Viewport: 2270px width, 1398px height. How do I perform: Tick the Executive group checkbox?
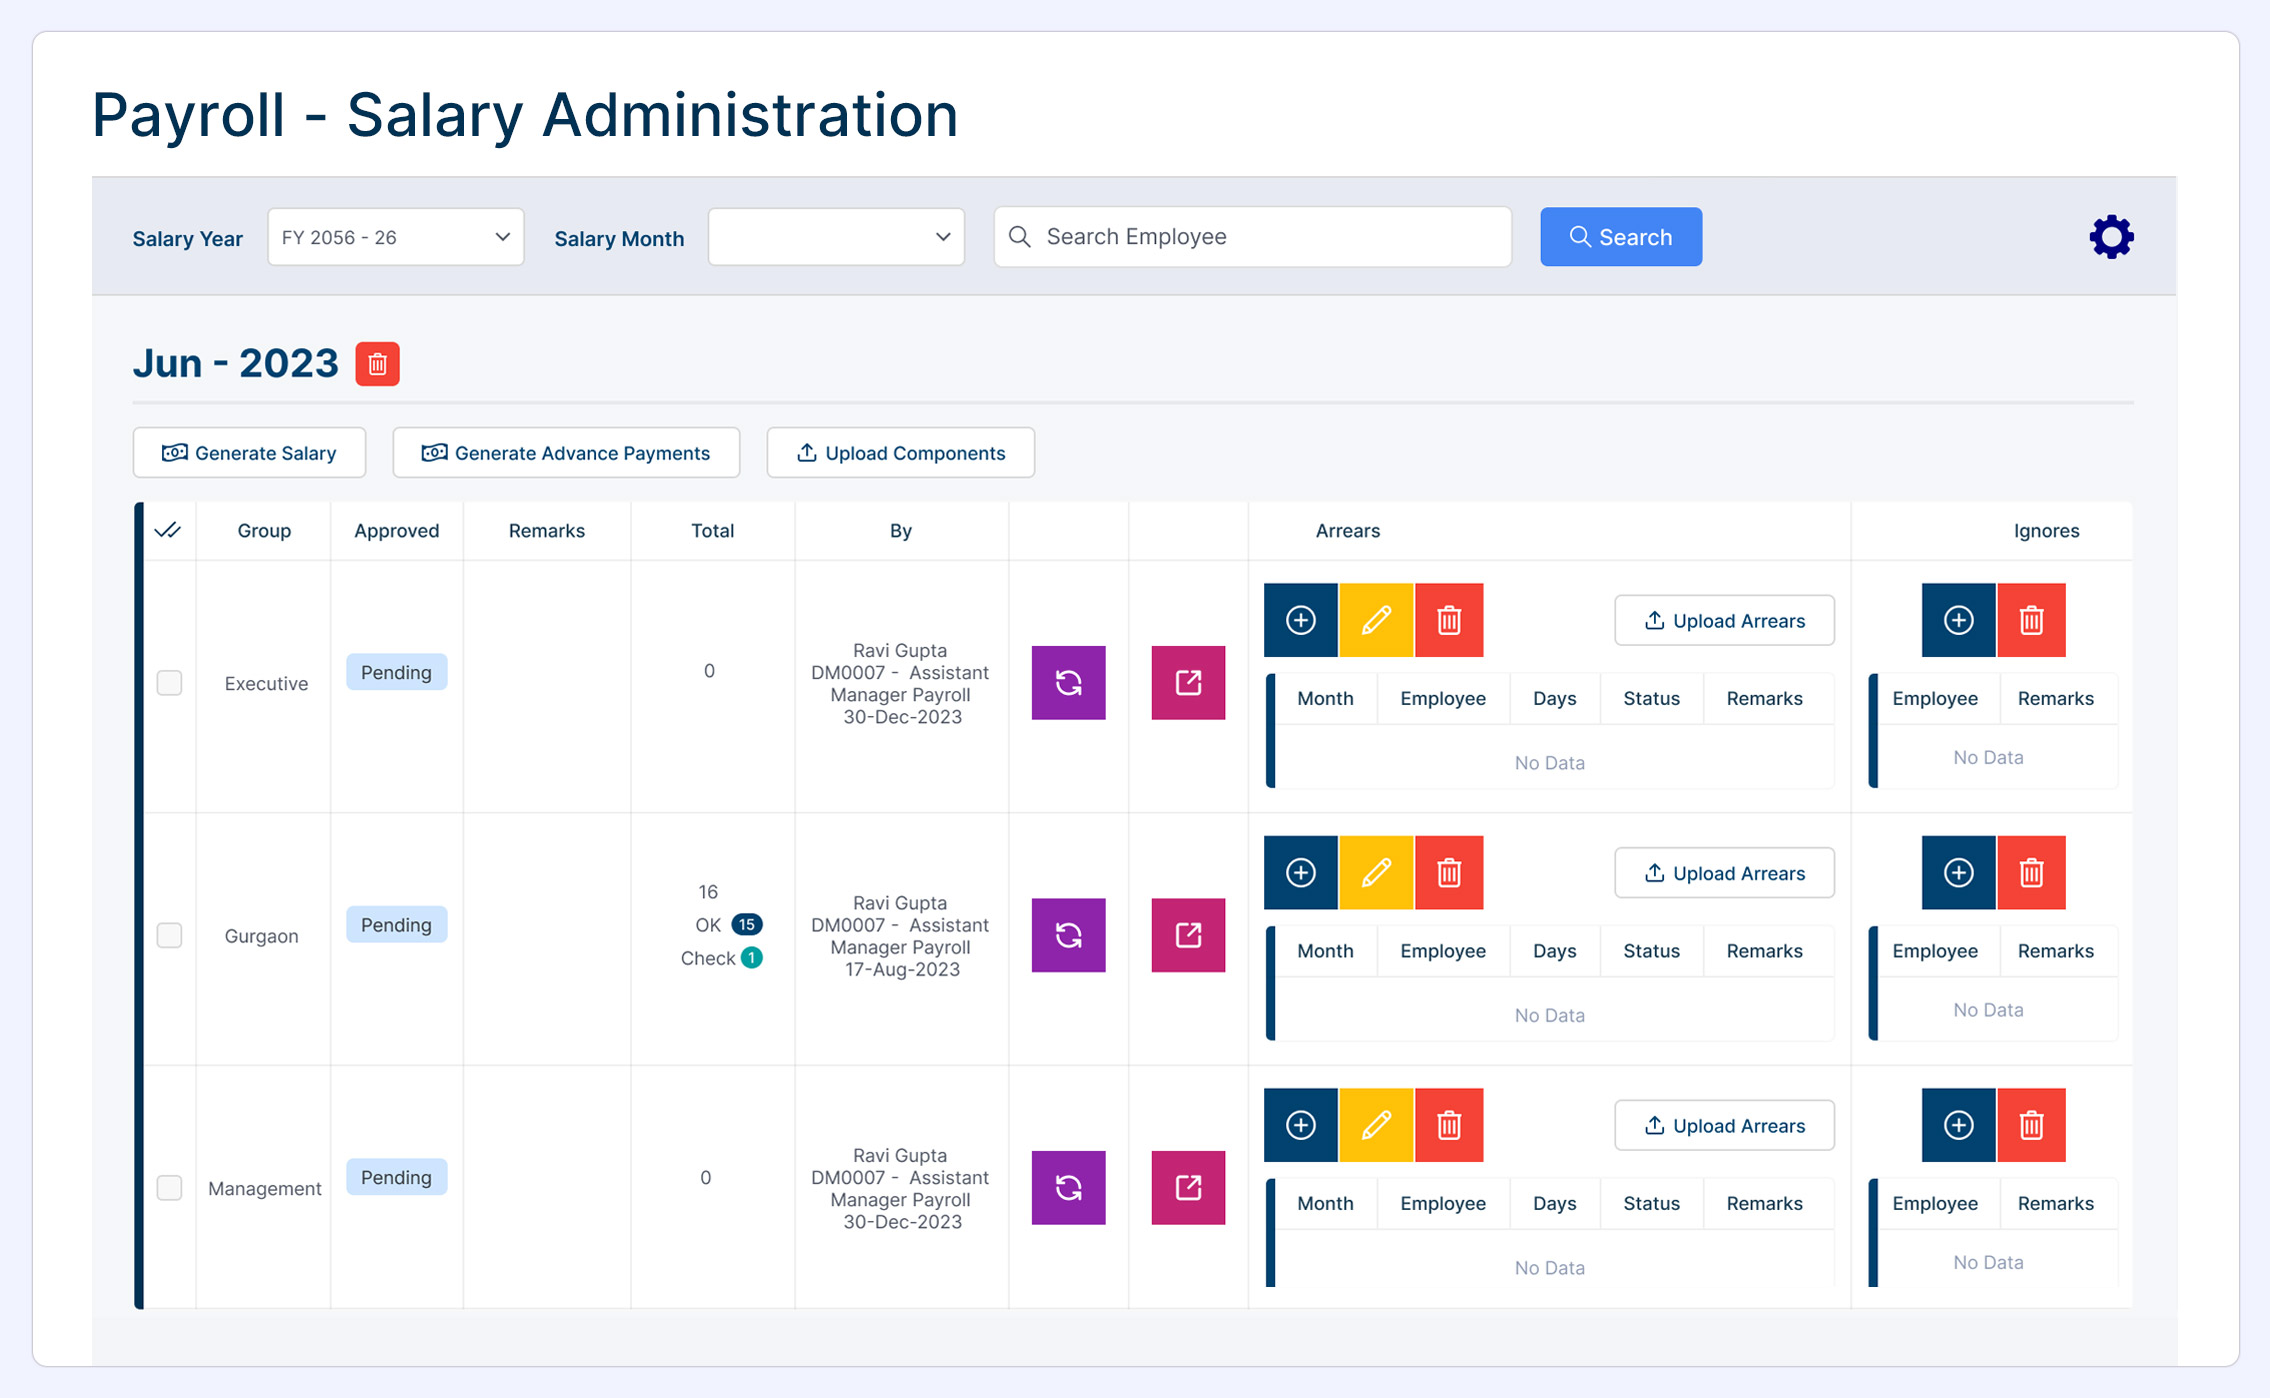[x=169, y=683]
